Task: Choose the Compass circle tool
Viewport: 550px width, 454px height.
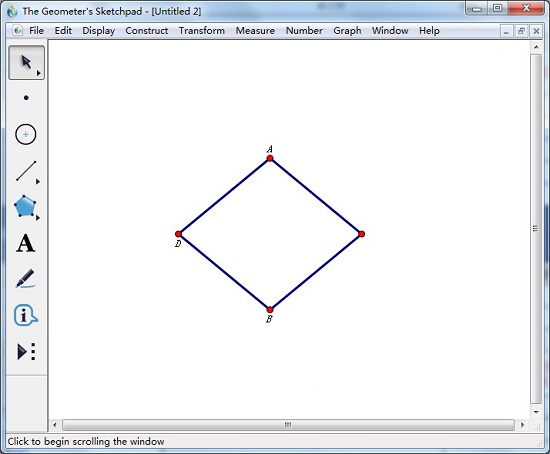Action: [x=26, y=134]
